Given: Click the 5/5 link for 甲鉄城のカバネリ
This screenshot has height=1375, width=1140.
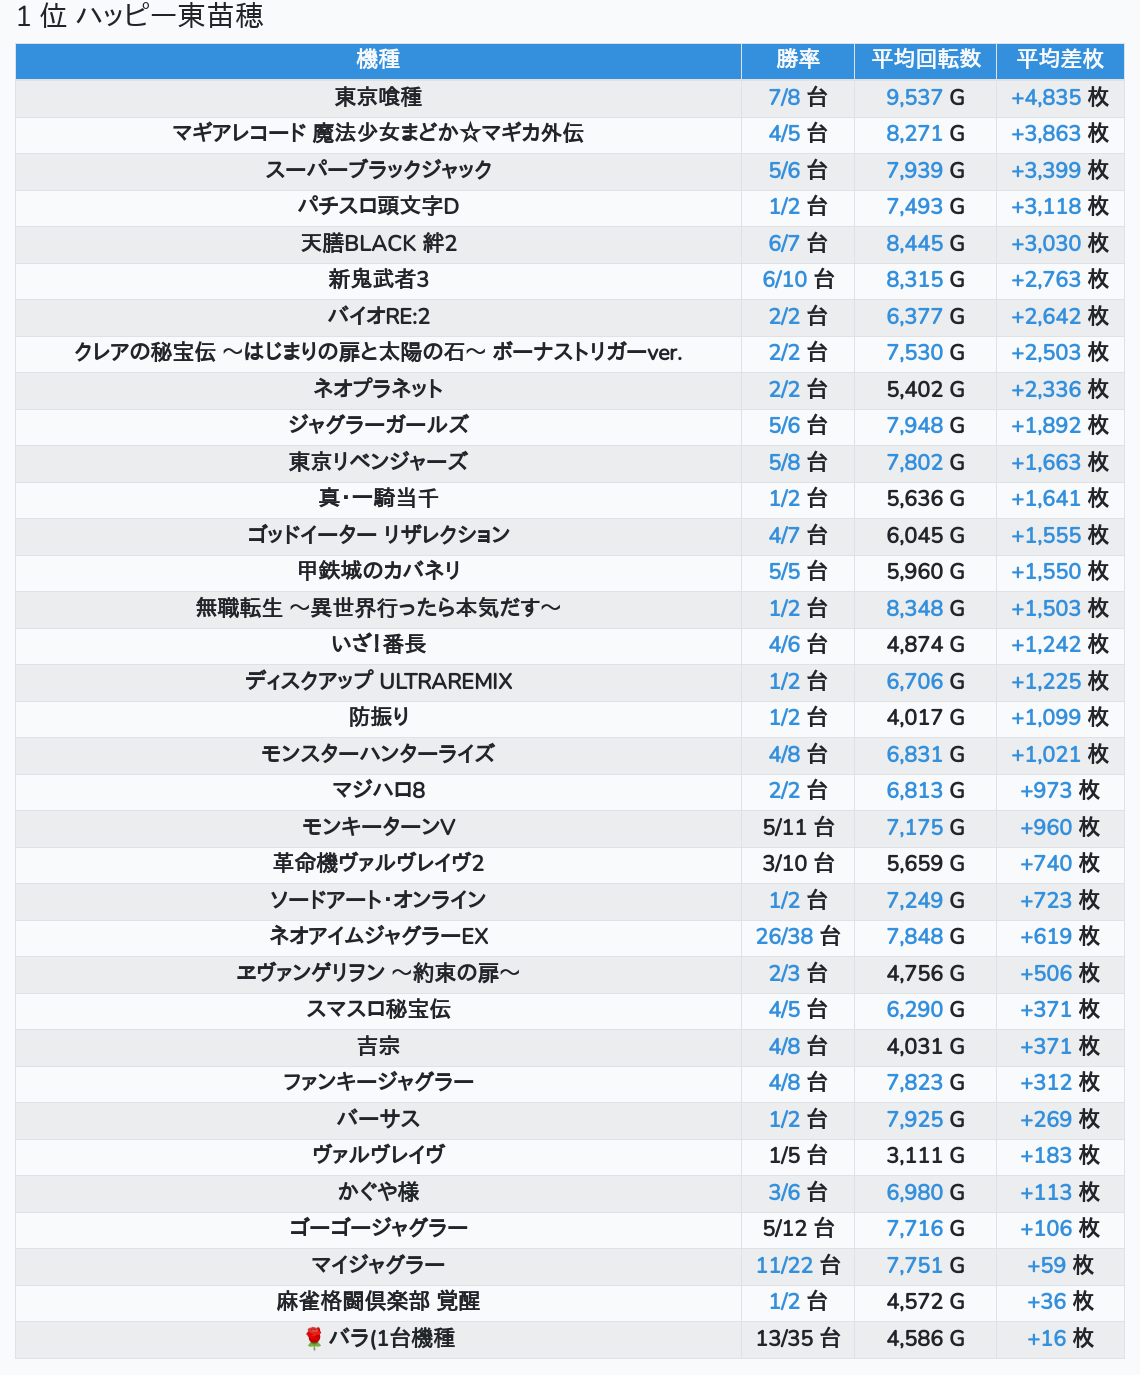Looking at the screenshot, I should [x=784, y=572].
